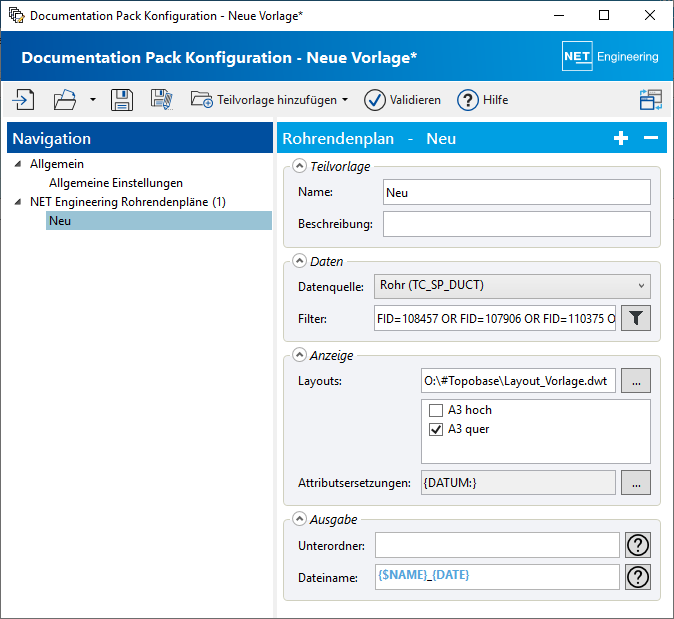Screen dimensions: 674x619
Task: Click the new template import icon
Action: click(x=23, y=99)
